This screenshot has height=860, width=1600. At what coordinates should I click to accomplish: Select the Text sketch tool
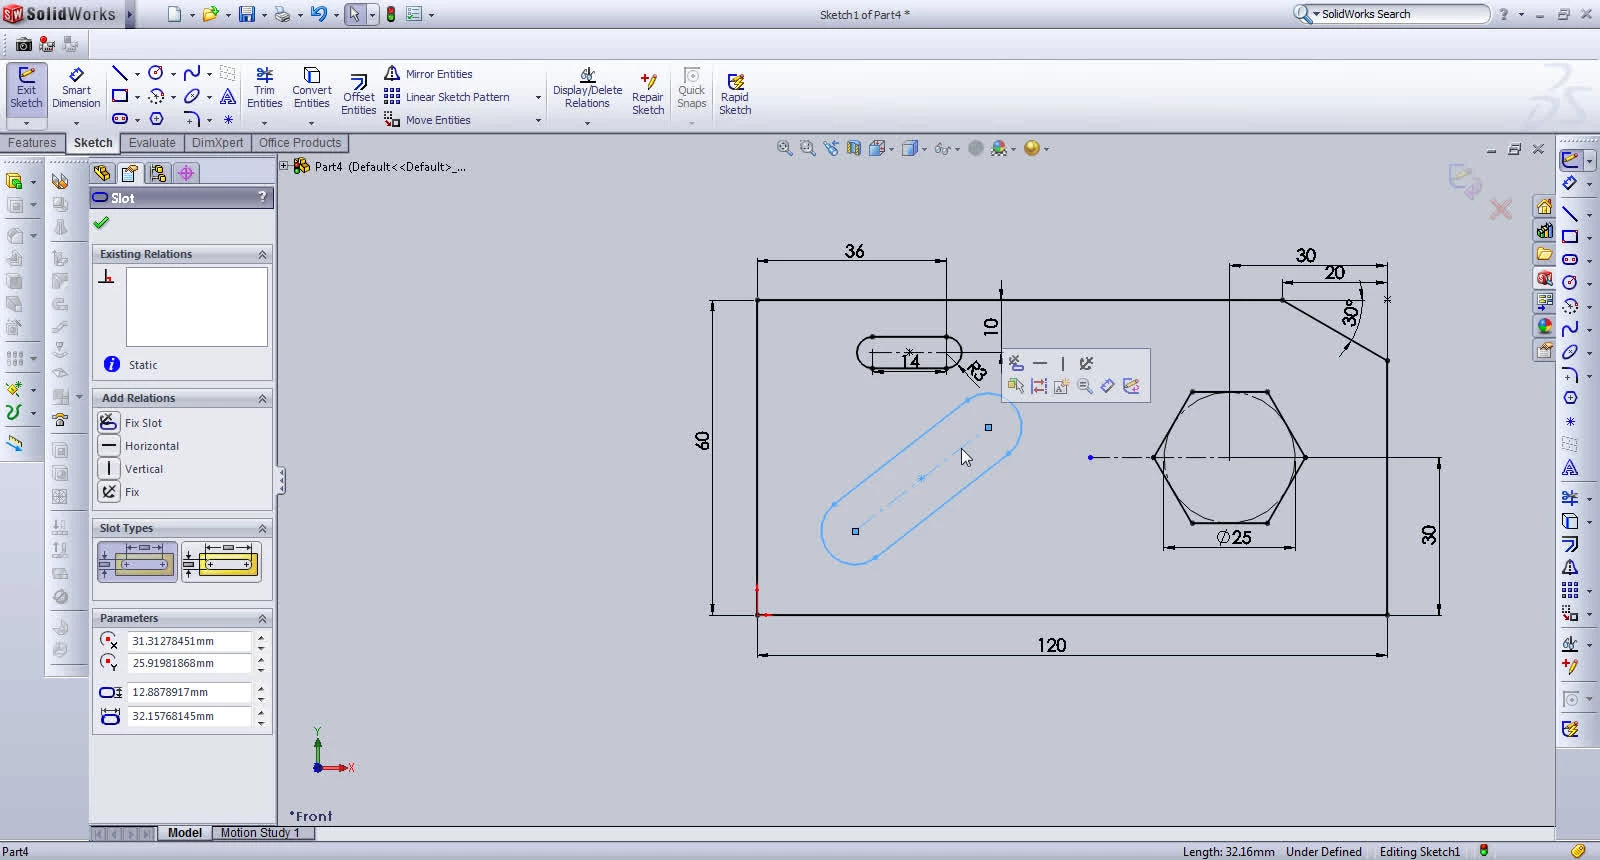(x=228, y=96)
